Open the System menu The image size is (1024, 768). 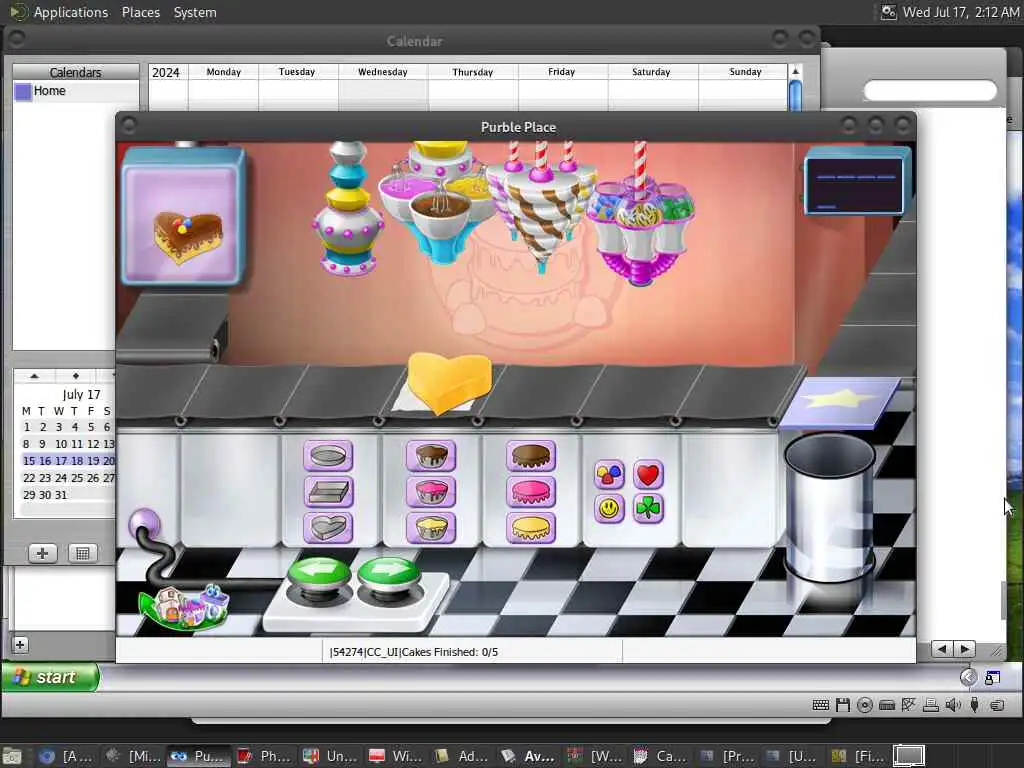click(x=195, y=12)
